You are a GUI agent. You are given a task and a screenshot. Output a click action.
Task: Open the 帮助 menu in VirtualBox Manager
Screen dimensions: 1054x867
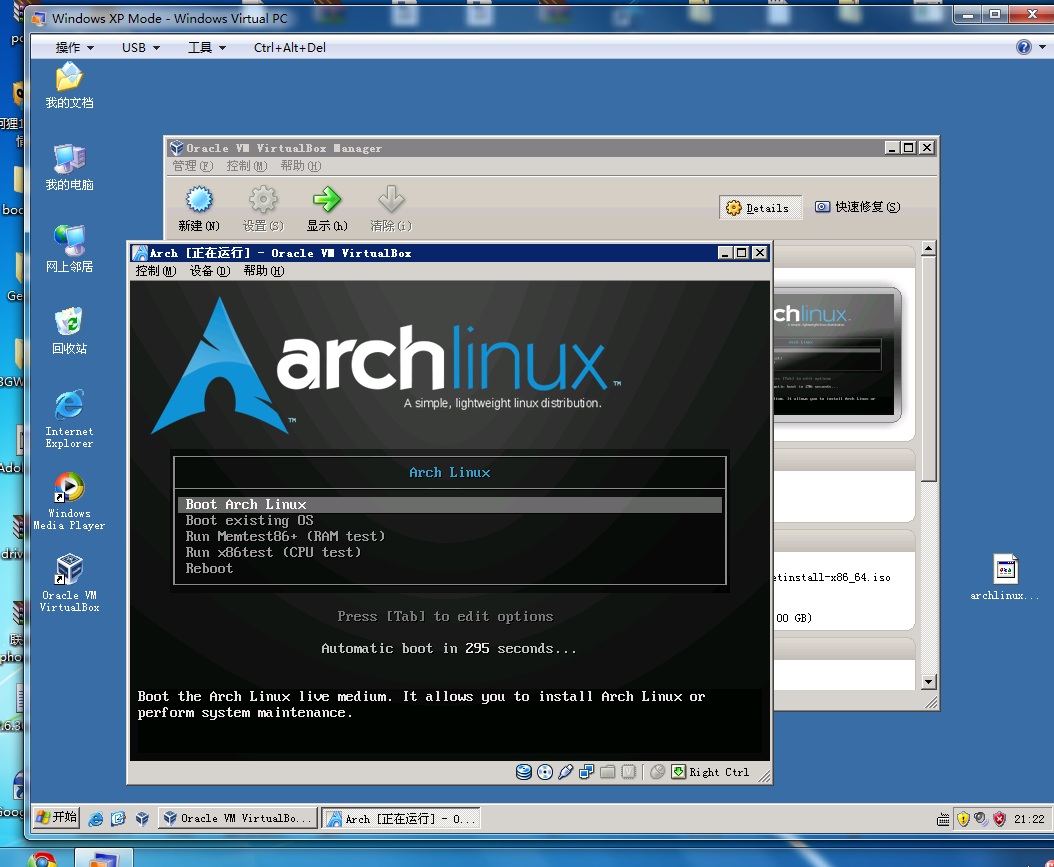300,166
